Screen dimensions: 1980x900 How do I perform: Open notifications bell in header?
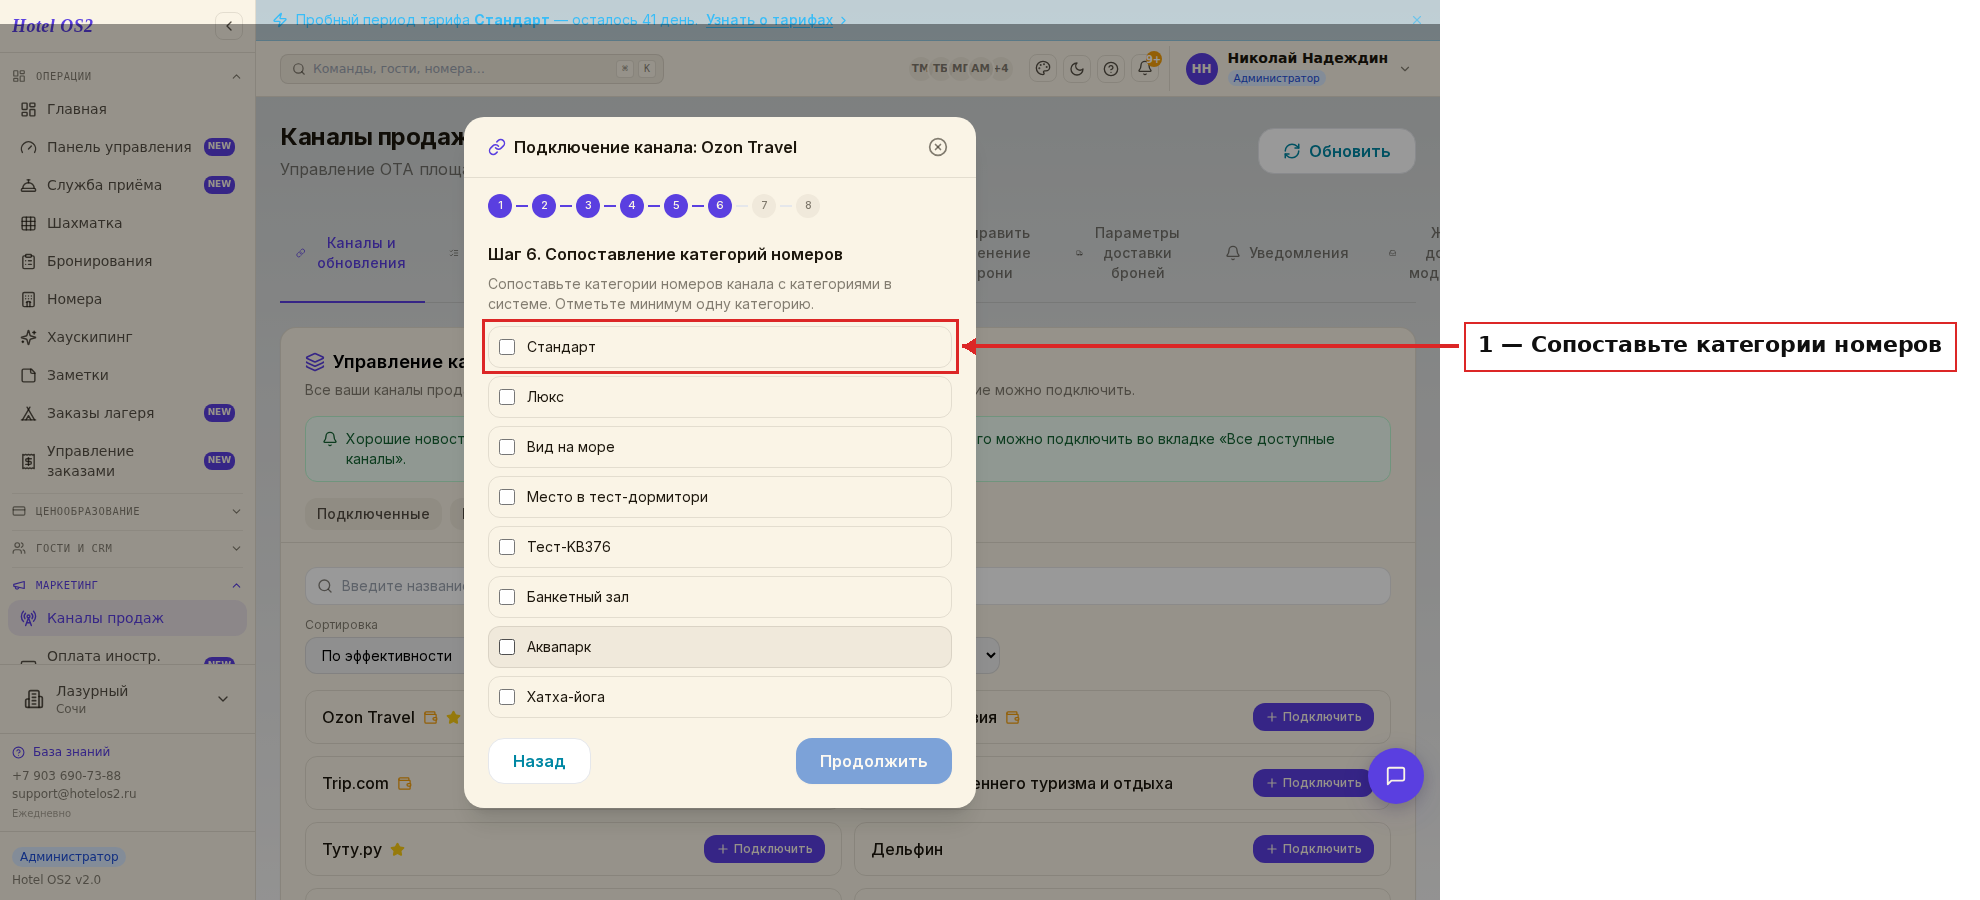(1145, 68)
